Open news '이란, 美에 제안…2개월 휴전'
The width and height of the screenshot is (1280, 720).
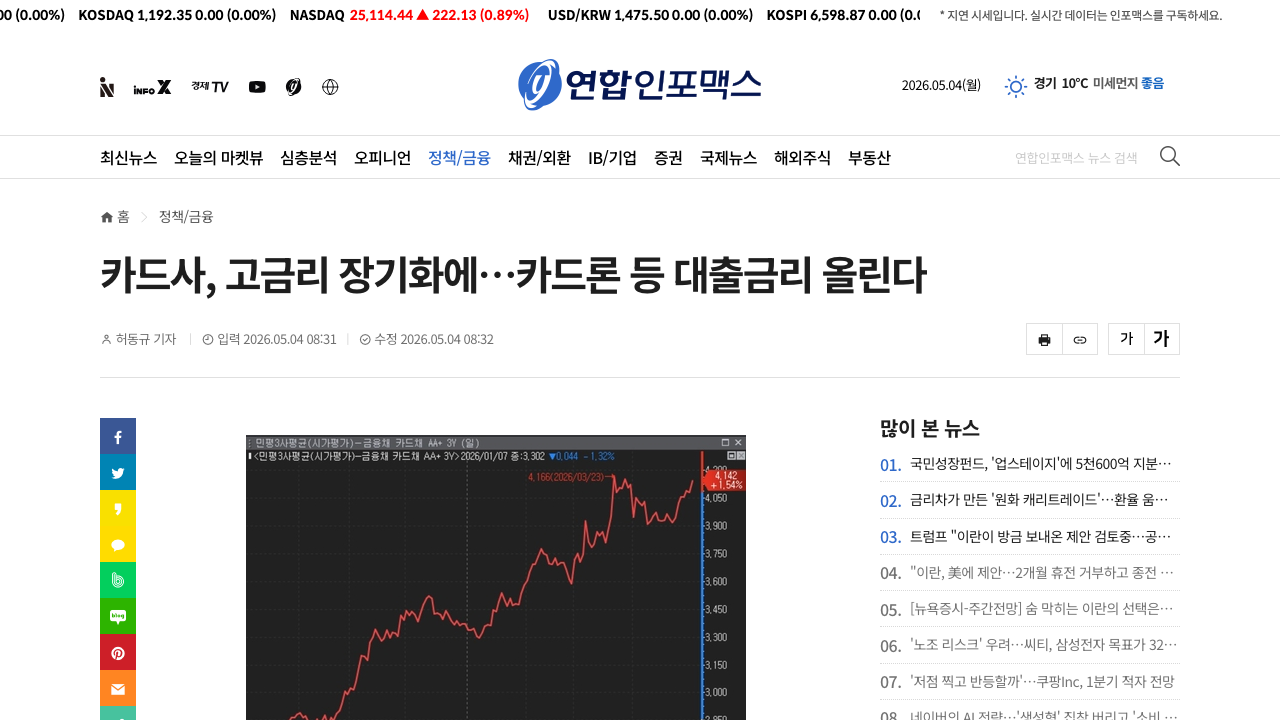point(1042,572)
